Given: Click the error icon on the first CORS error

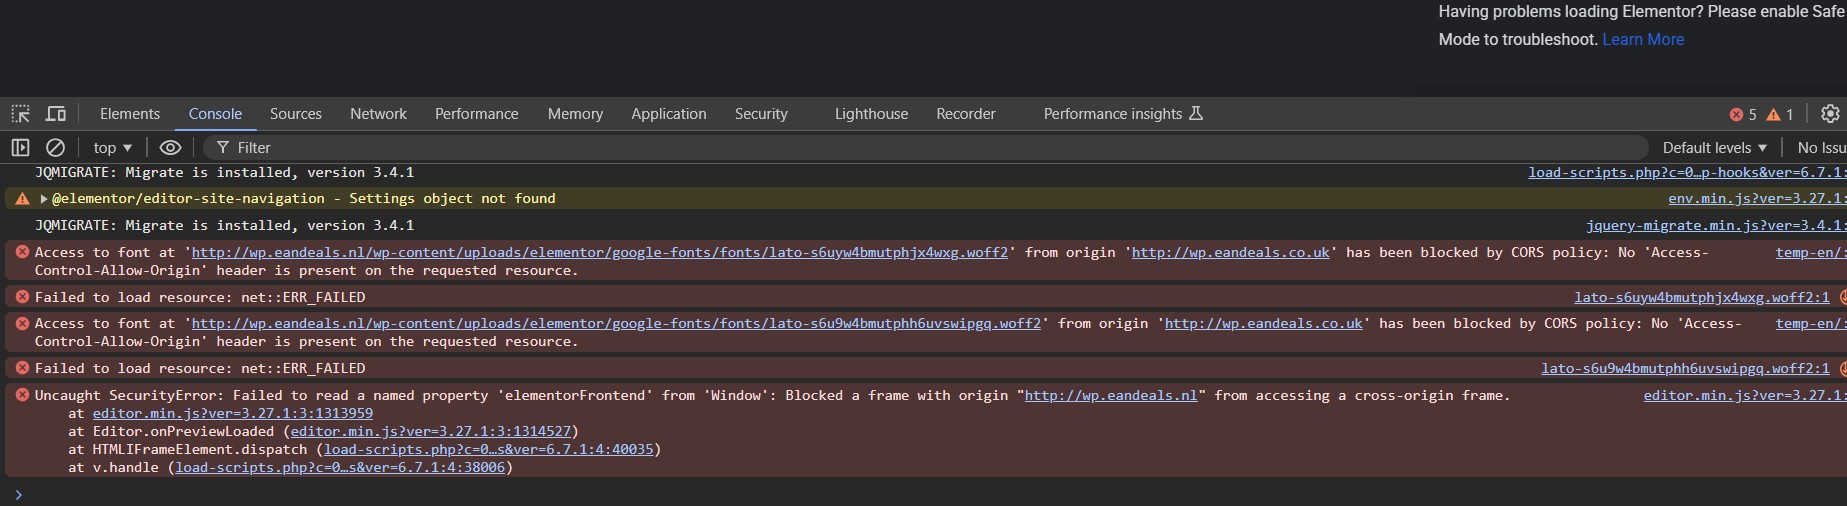Looking at the screenshot, I should pyautogui.click(x=22, y=252).
